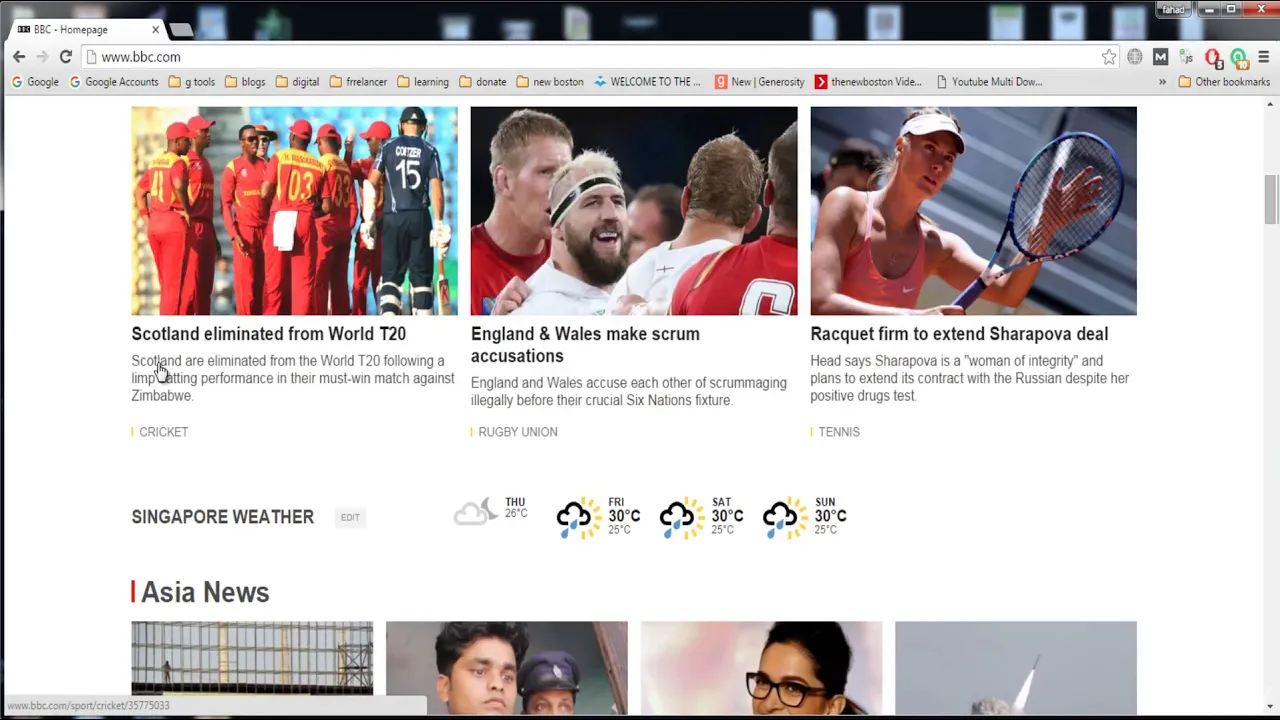Screen dimensions: 1280x720
Task: Open a new tab with the new-tab button
Action: tap(180, 30)
